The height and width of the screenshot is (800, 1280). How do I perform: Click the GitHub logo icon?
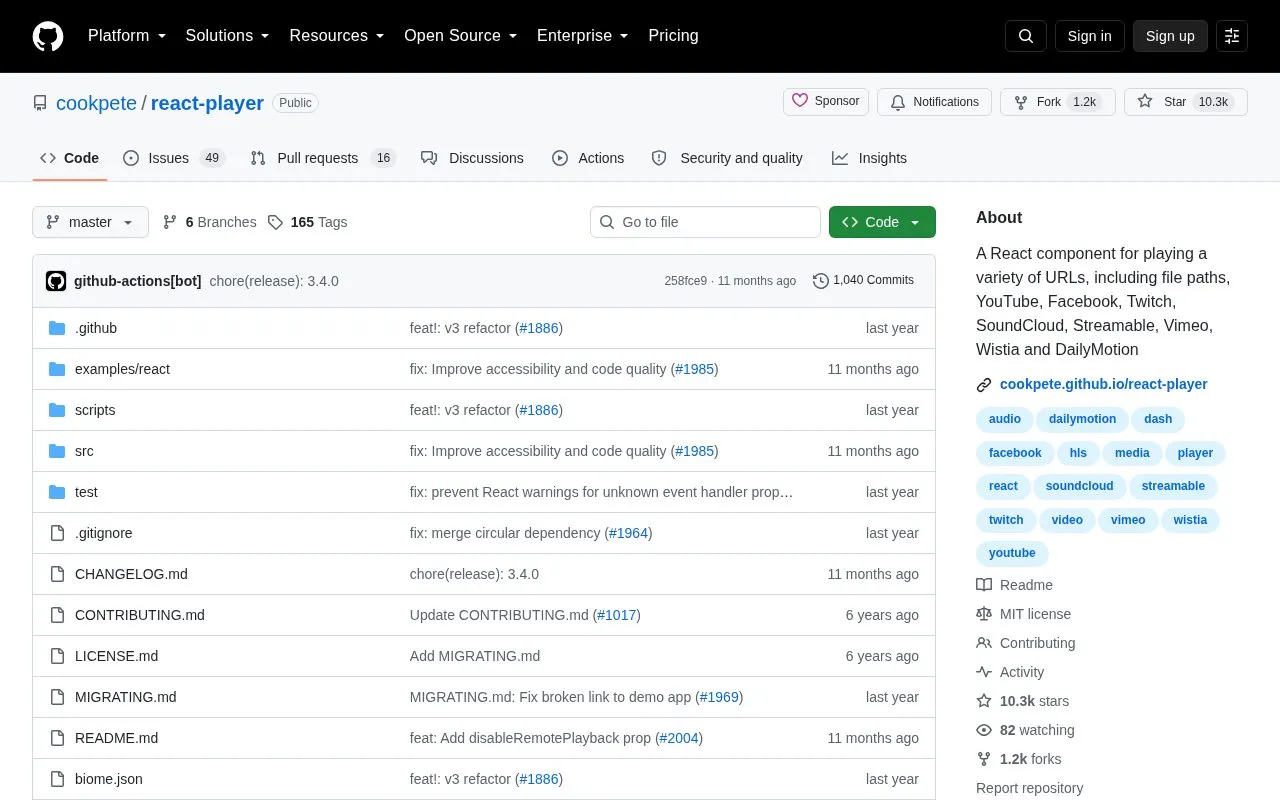click(x=48, y=36)
